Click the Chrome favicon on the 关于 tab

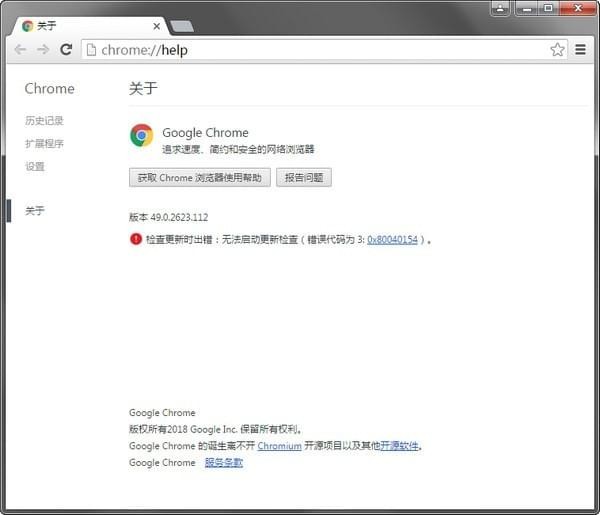(x=28, y=26)
